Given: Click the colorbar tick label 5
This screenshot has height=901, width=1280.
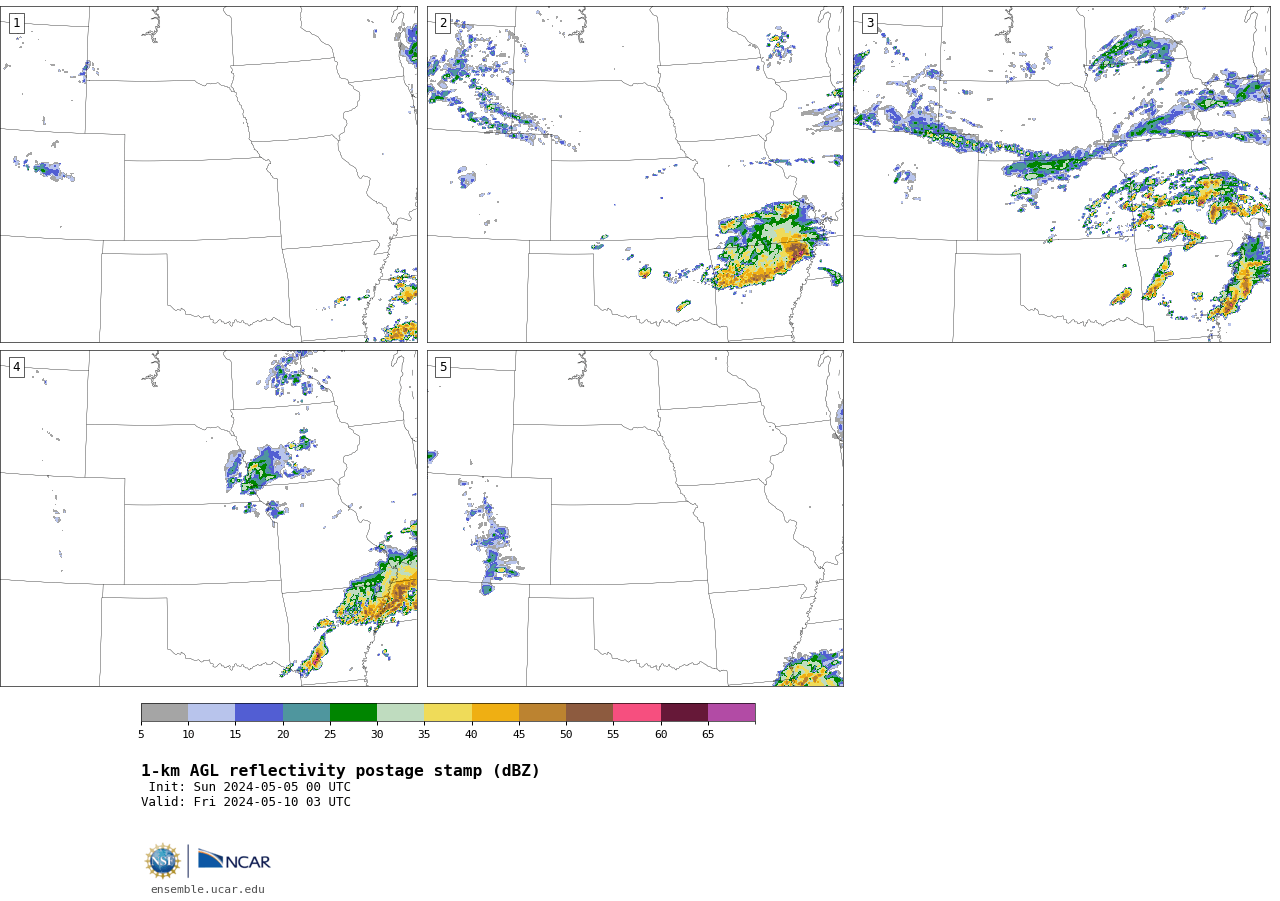Looking at the screenshot, I should coord(141,735).
